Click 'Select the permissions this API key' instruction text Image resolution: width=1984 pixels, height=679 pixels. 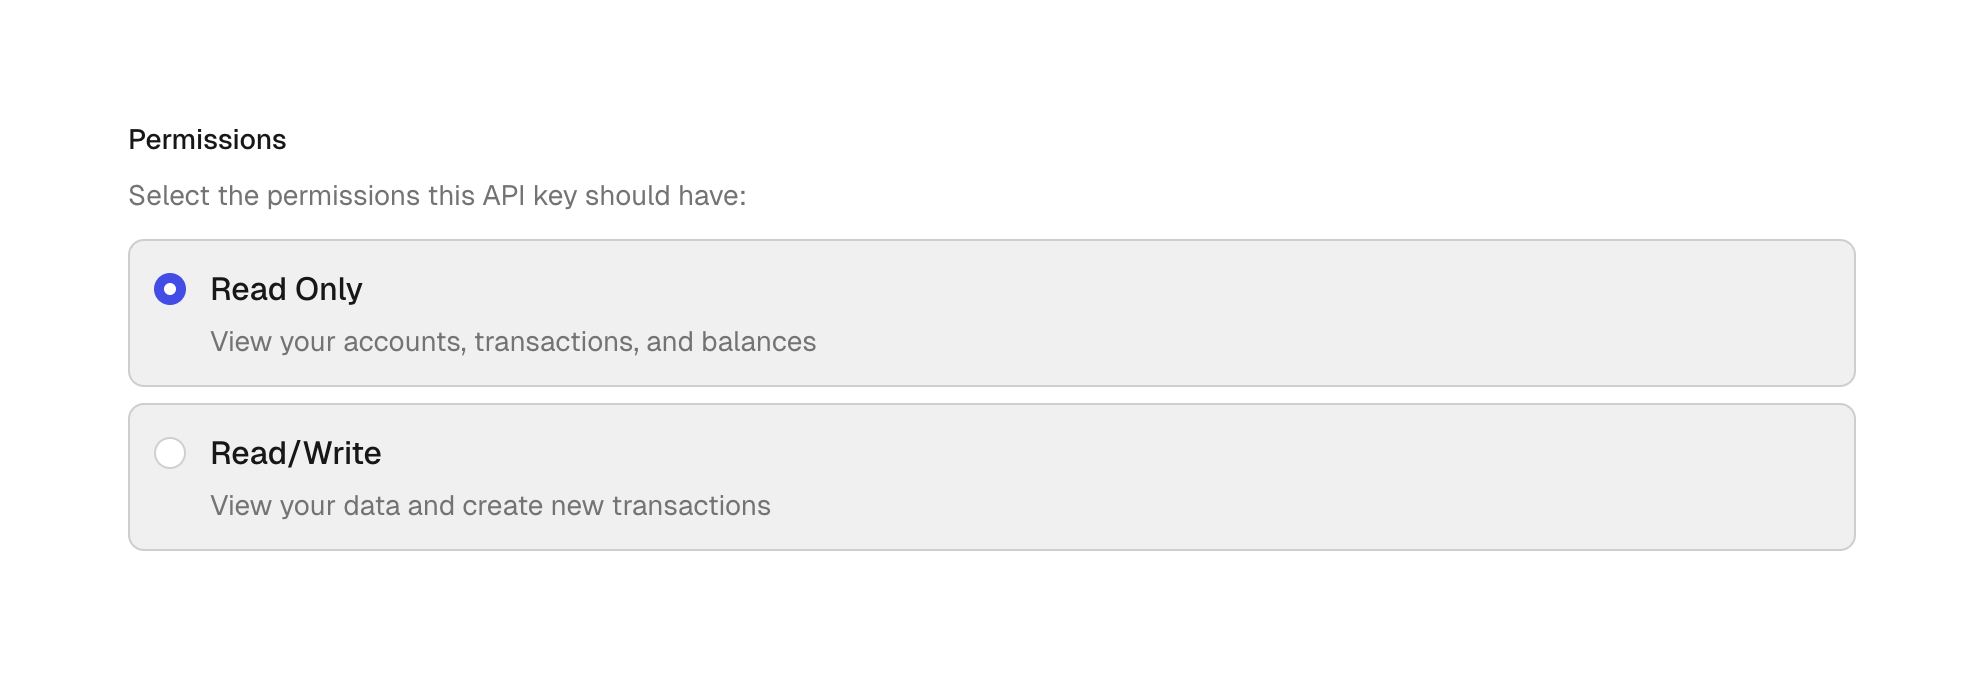(x=437, y=196)
